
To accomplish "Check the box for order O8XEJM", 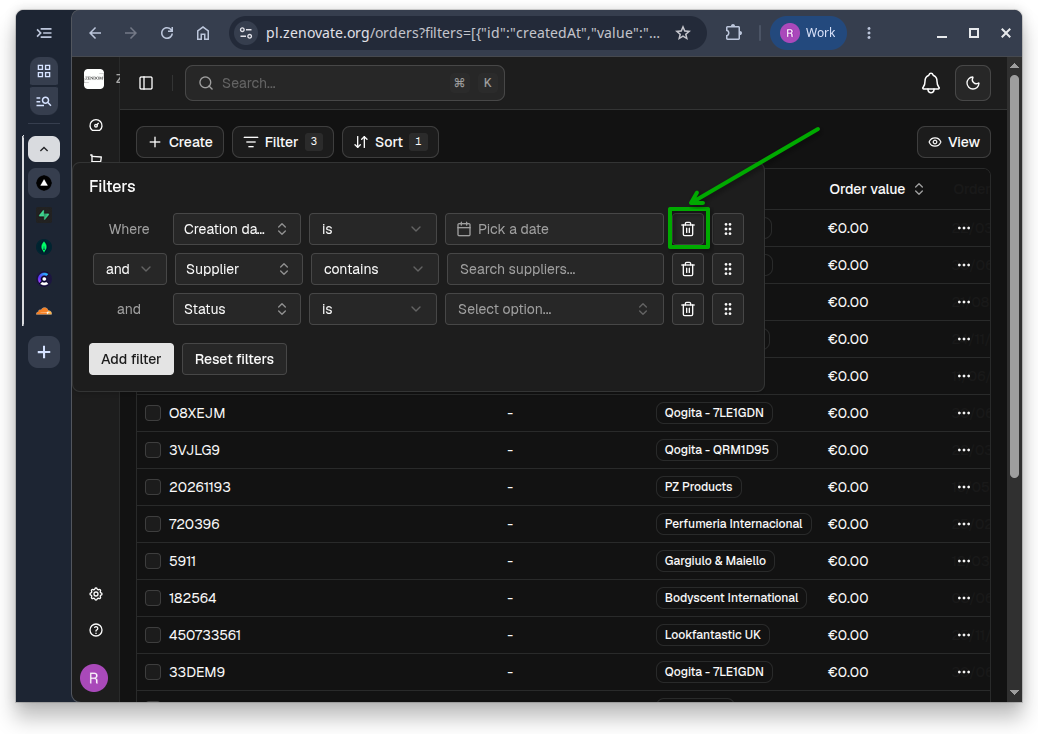I will point(153,413).
